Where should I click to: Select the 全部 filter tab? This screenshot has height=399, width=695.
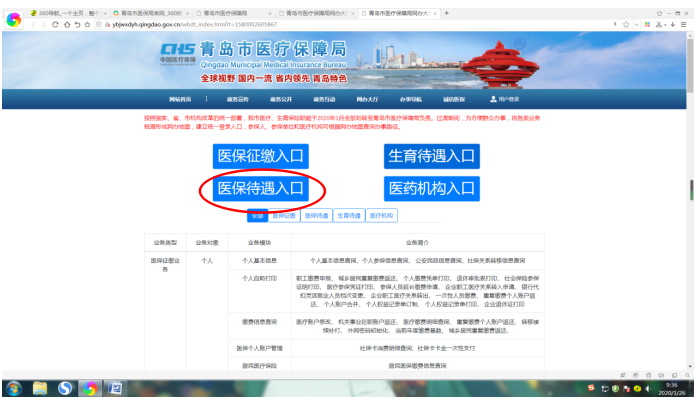[258, 215]
